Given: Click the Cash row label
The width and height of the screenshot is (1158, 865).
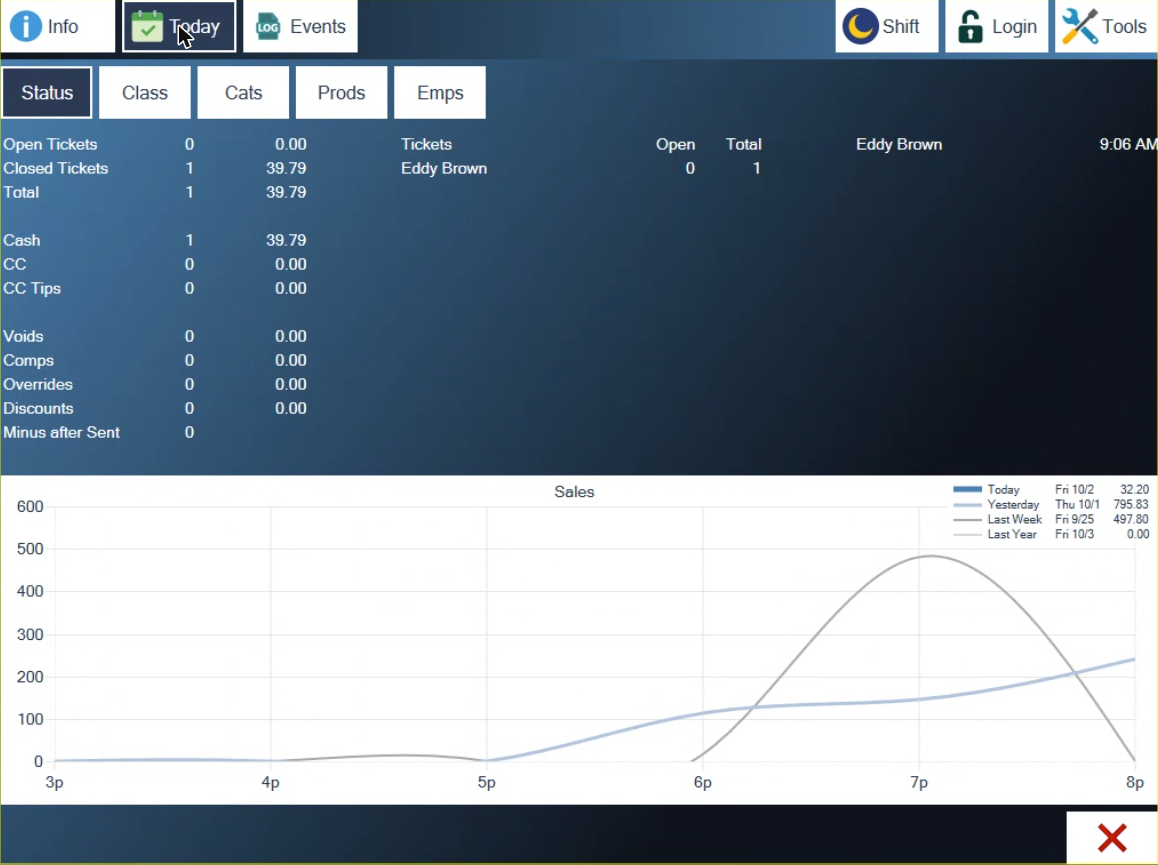Looking at the screenshot, I should 21,240.
